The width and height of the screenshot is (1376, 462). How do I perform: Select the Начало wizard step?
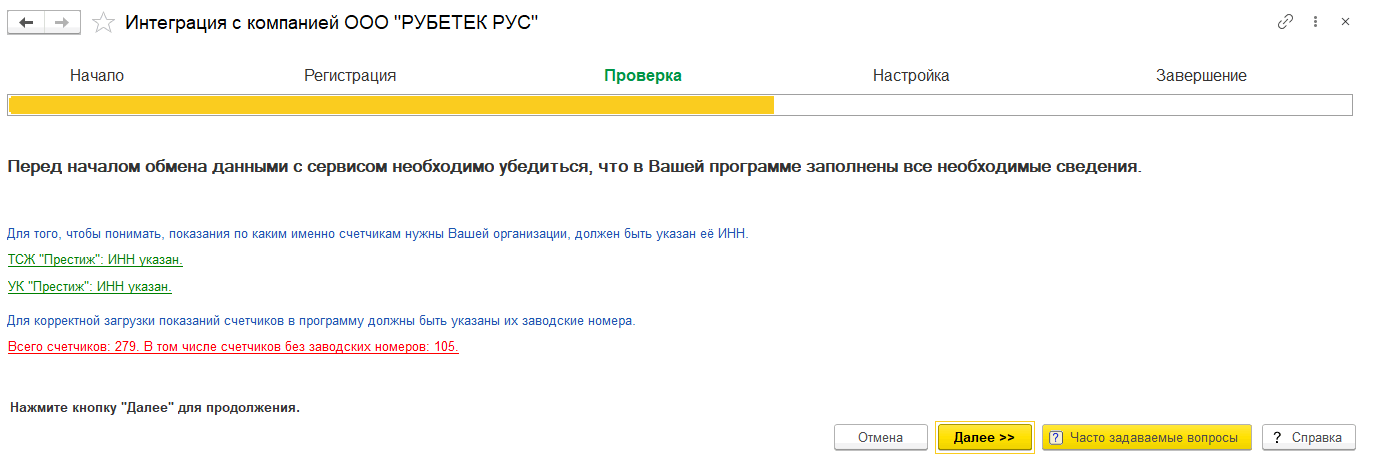(97, 76)
